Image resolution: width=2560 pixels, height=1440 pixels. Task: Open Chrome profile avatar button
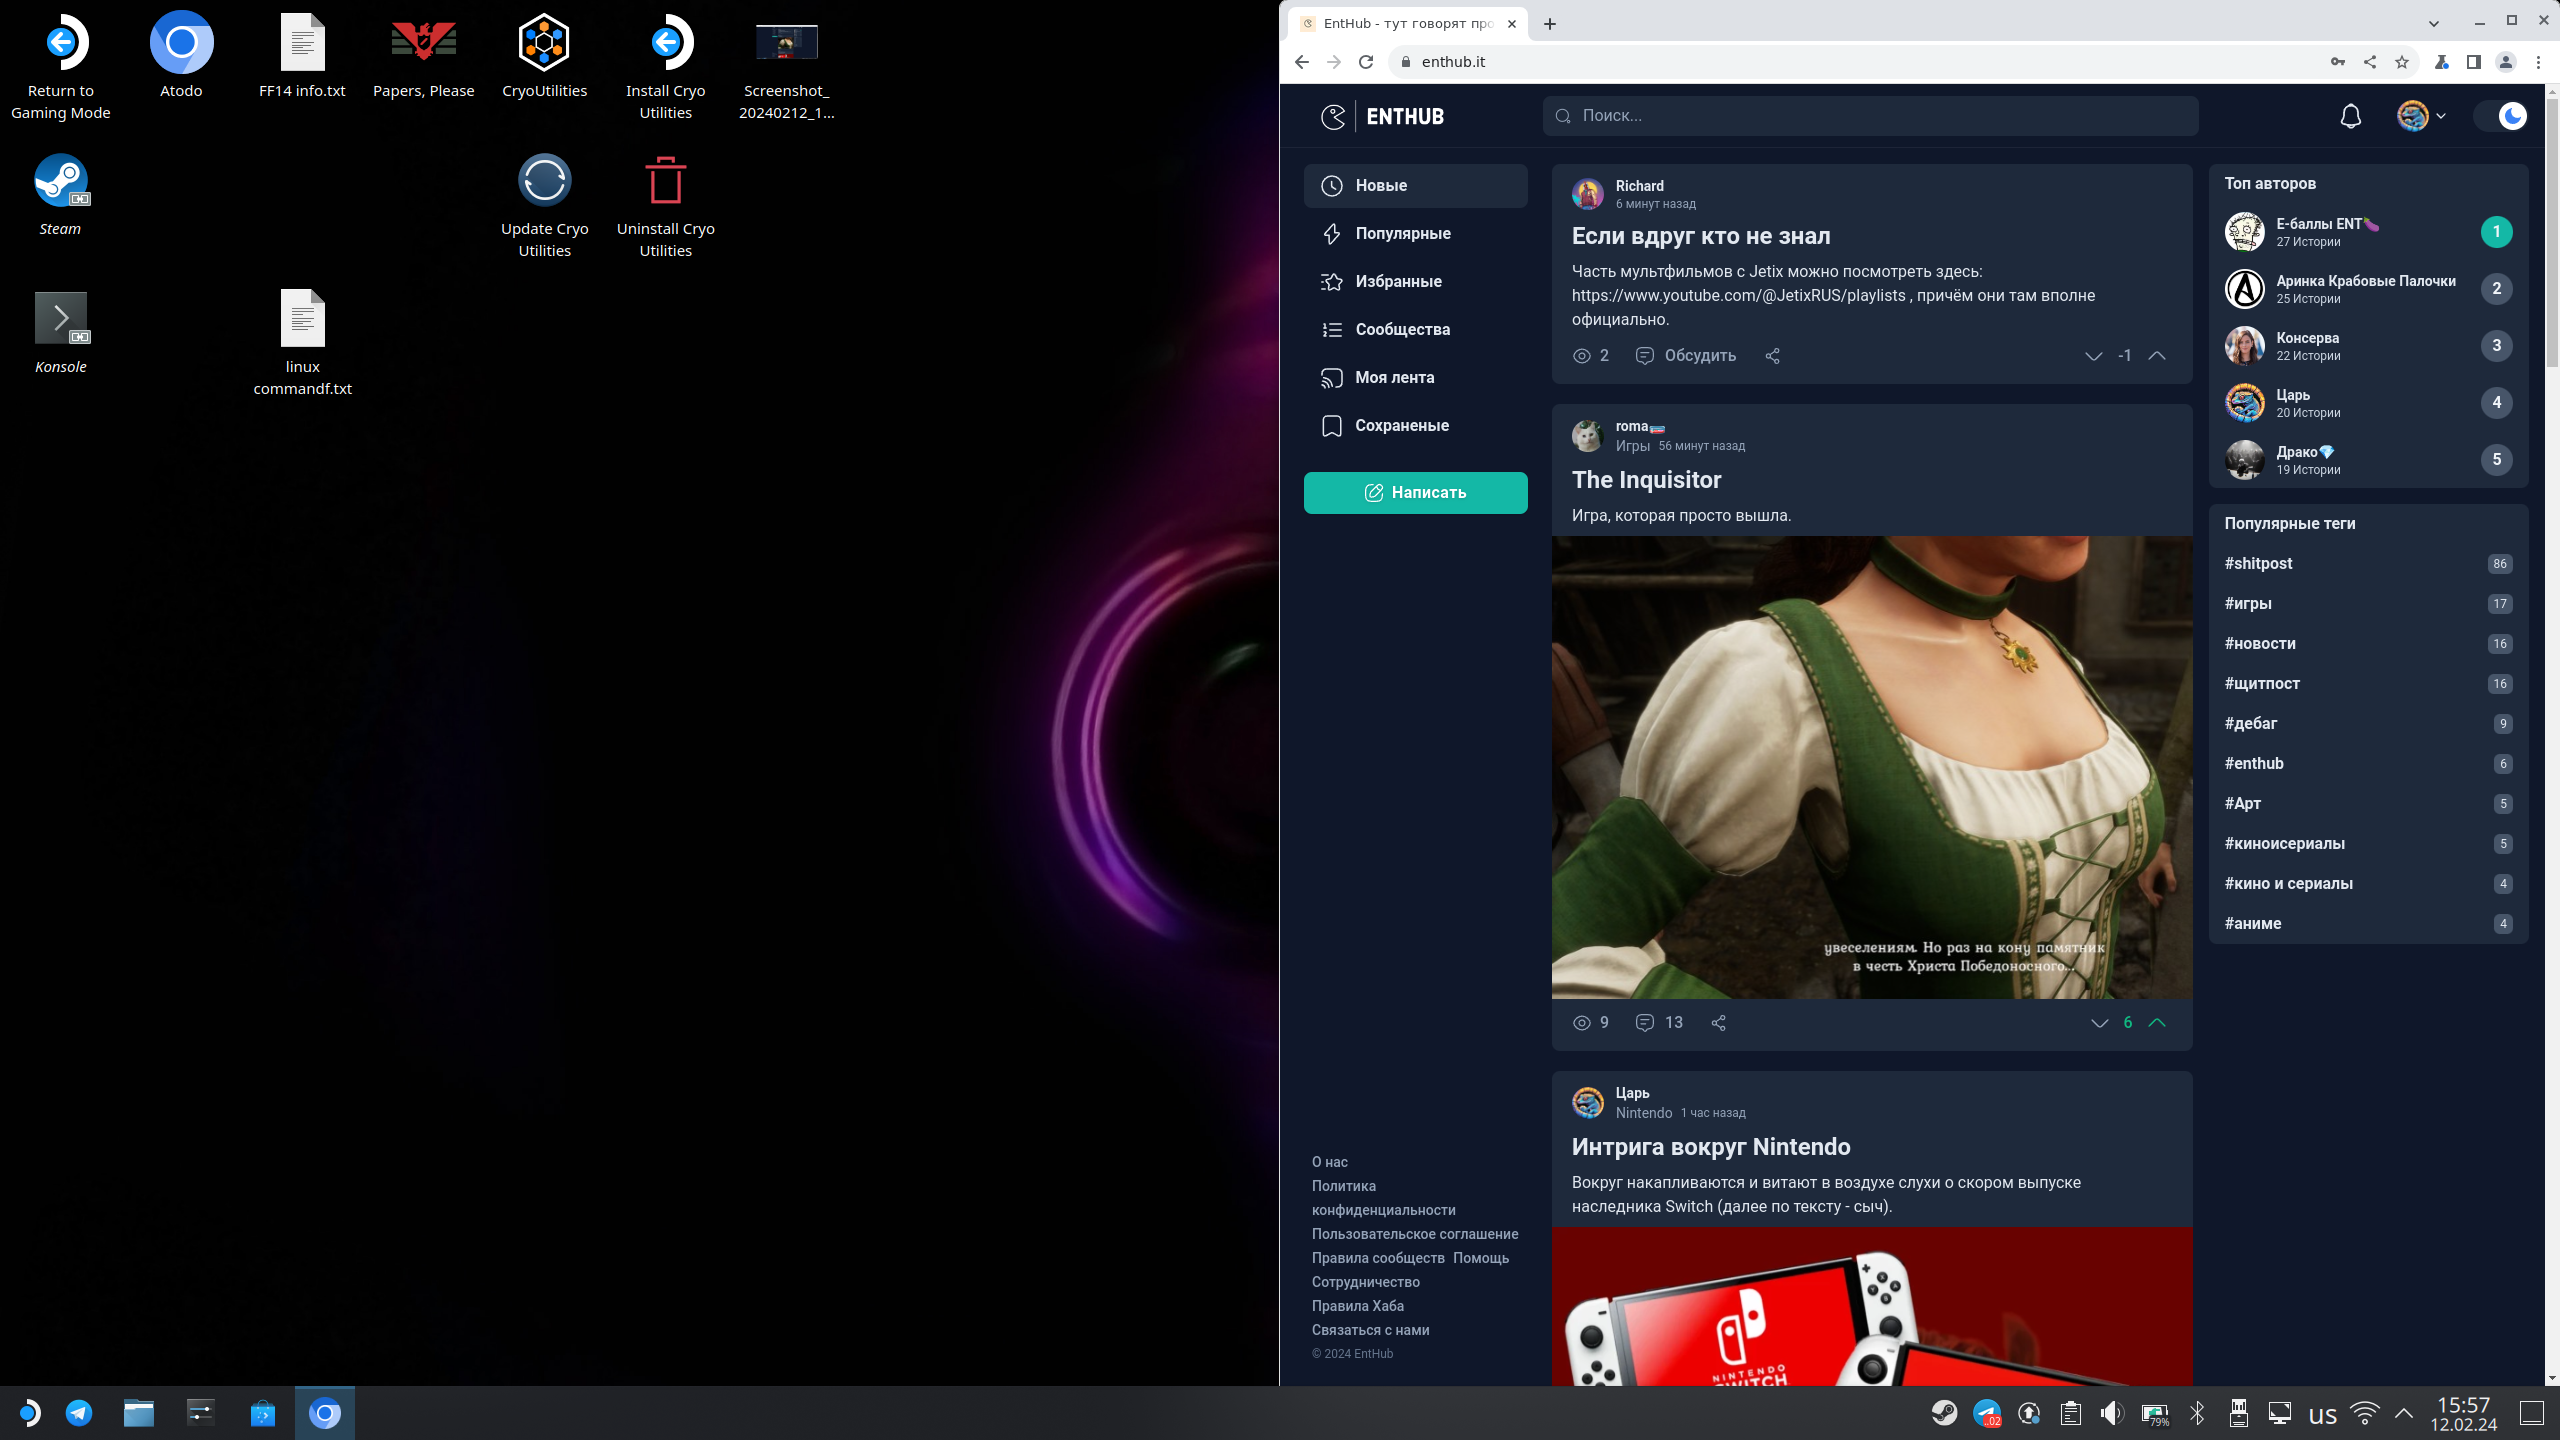tap(2506, 62)
